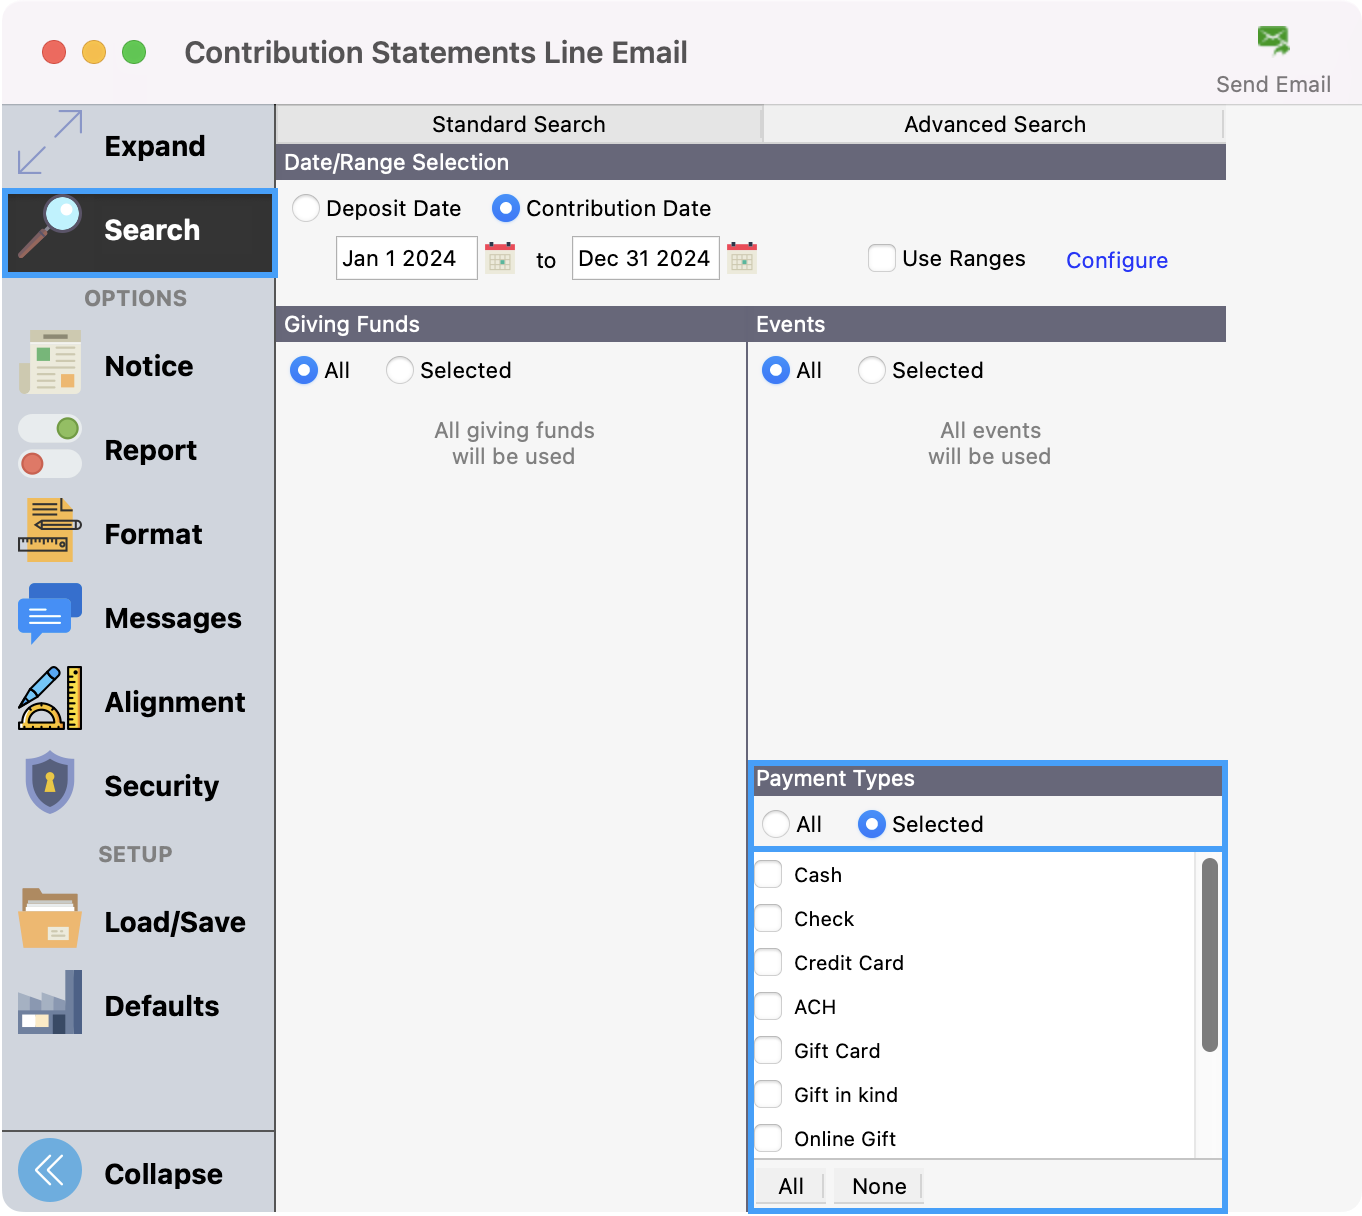Click the Send Email envelope icon

coord(1273,41)
